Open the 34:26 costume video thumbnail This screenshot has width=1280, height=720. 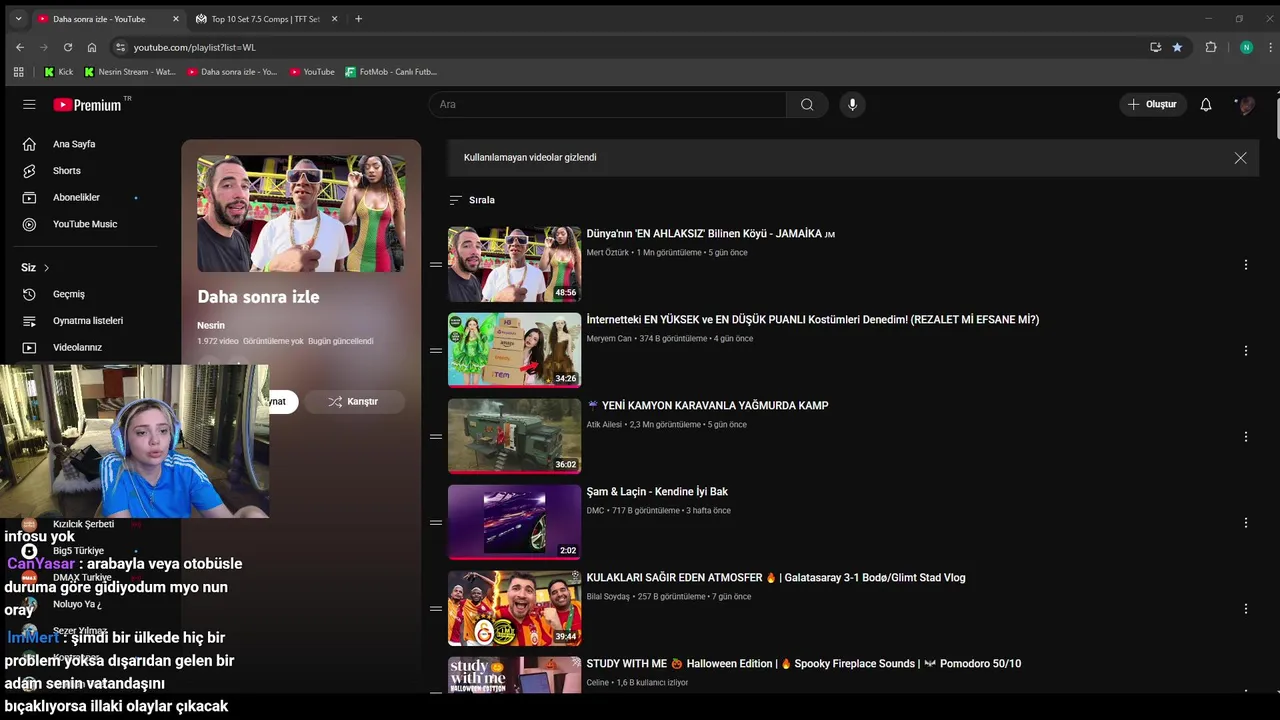[514, 350]
